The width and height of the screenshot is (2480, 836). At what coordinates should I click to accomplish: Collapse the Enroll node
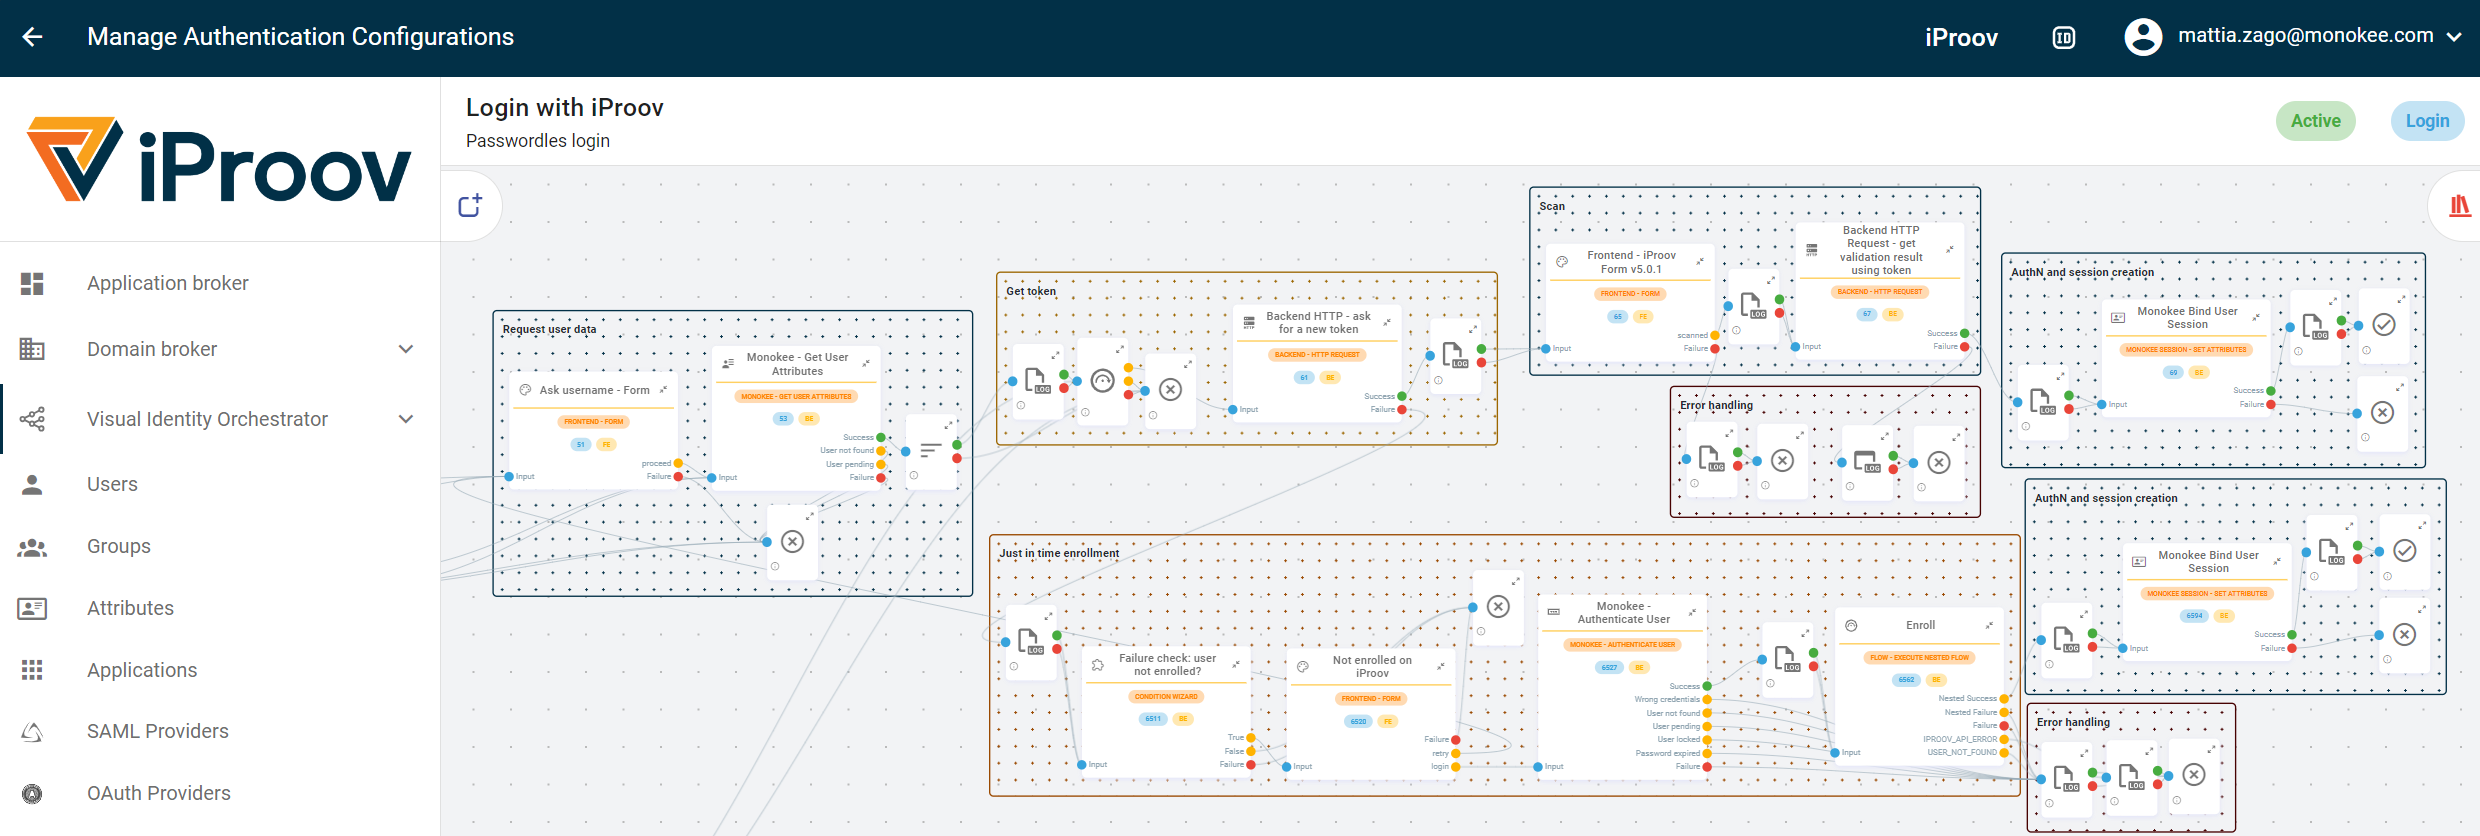coord(1989,625)
